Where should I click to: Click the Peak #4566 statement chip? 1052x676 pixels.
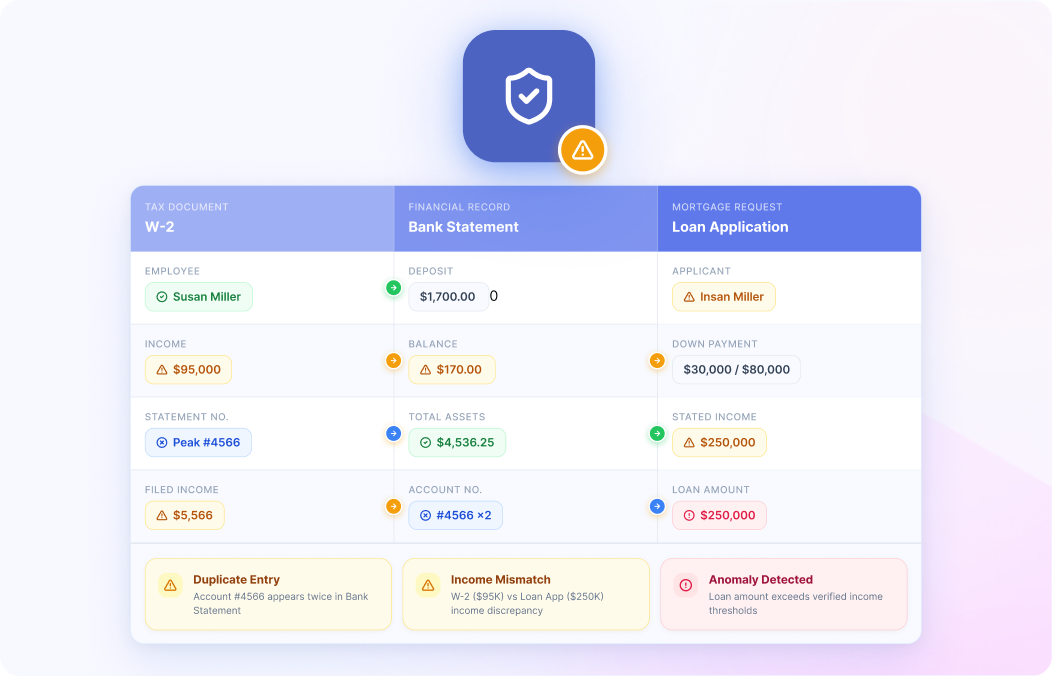[x=199, y=443]
